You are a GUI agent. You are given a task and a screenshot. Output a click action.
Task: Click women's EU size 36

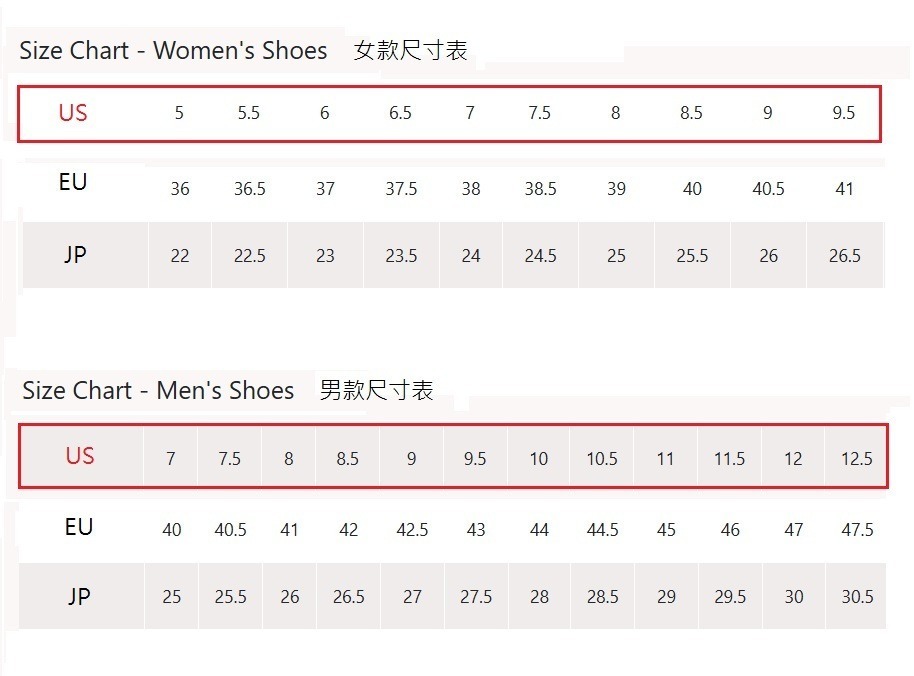[x=180, y=189]
